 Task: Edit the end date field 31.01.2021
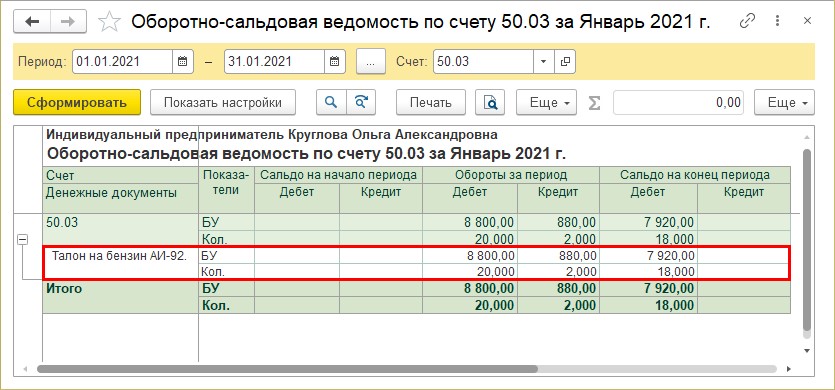point(275,61)
